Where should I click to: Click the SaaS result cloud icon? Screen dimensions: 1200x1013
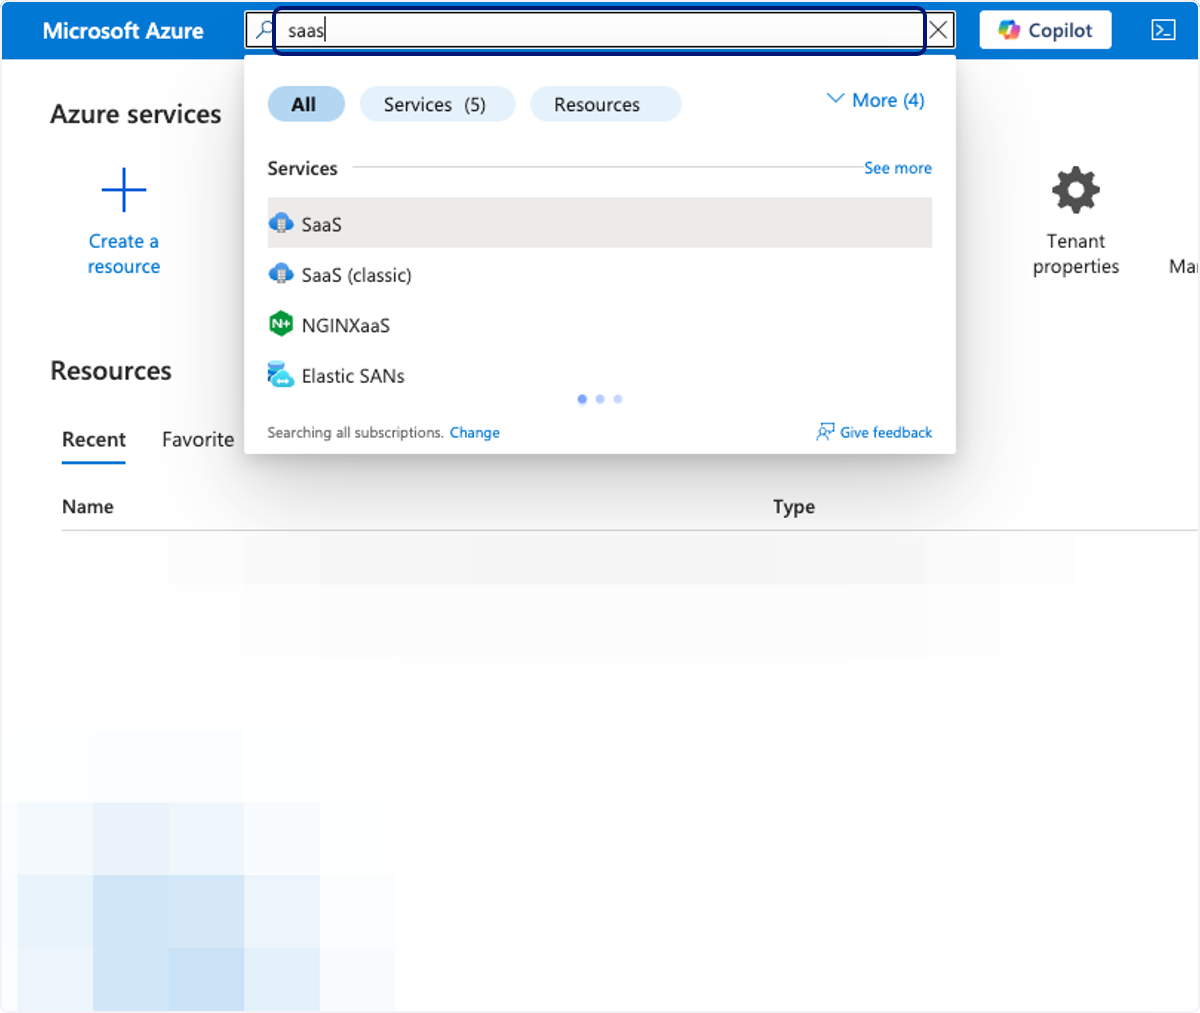pyautogui.click(x=281, y=223)
